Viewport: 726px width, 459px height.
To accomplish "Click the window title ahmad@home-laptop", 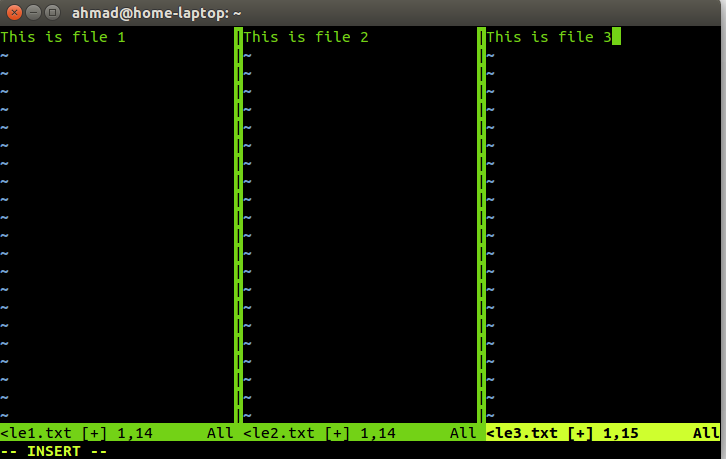I will coord(156,13).
